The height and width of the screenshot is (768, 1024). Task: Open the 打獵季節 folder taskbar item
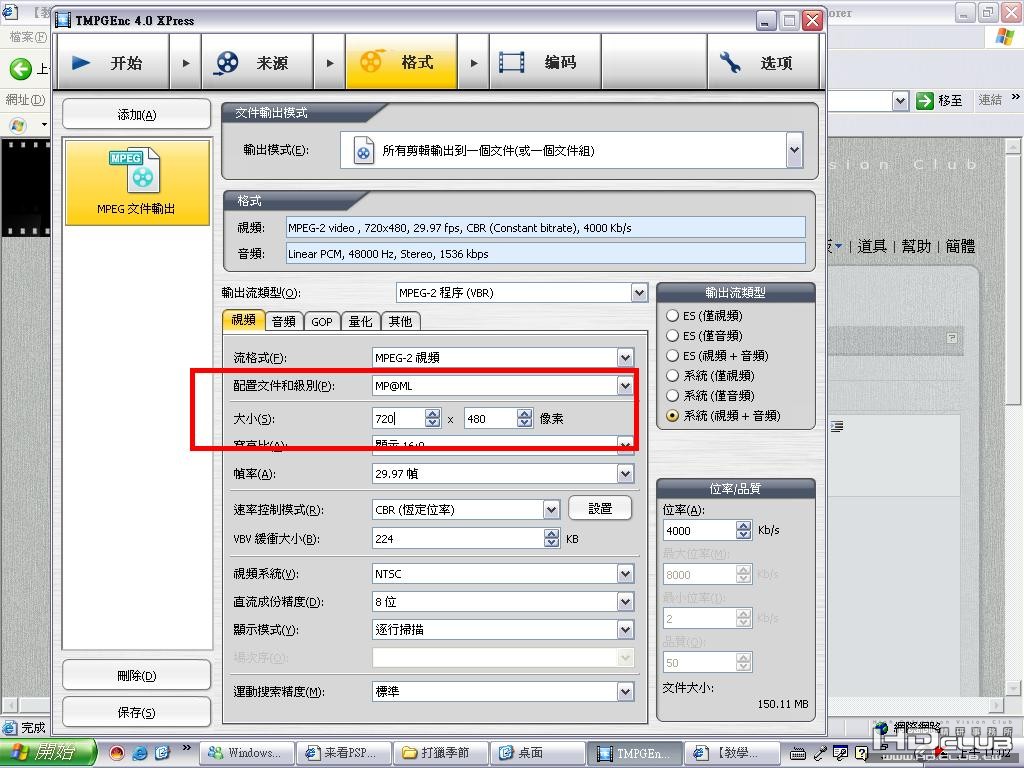coord(440,753)
